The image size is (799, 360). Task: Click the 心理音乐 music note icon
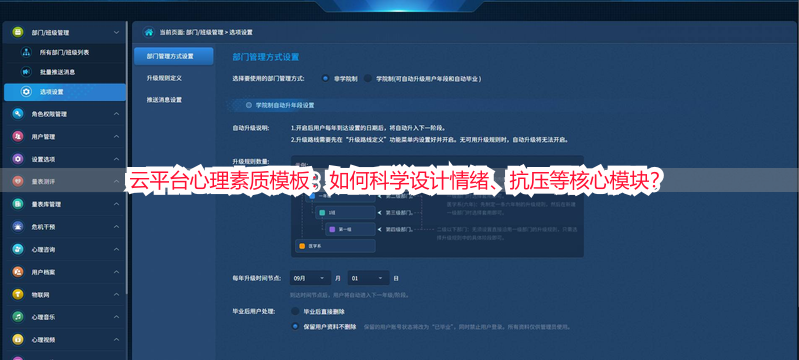tap(18, 317)
